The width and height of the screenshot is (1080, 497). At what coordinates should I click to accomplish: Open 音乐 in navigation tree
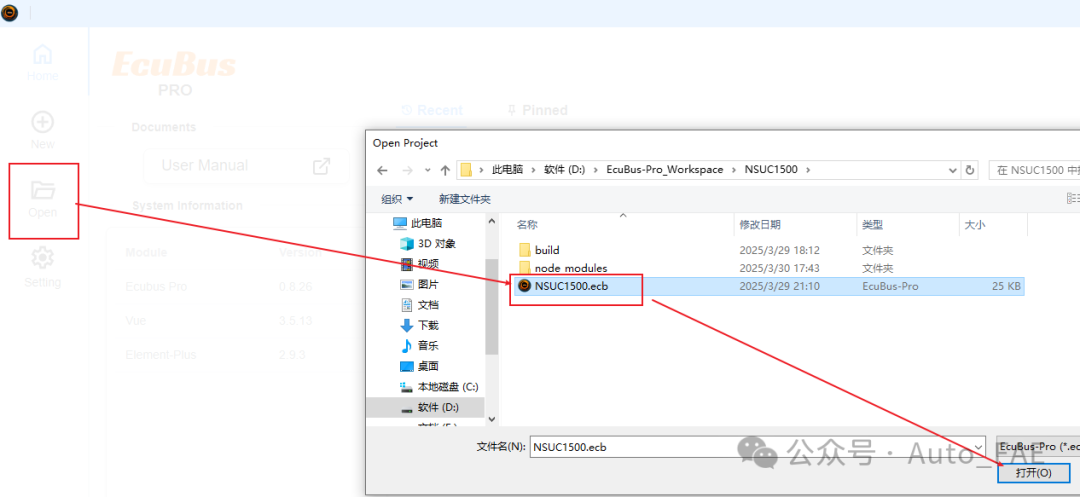pyautogui.click(x=419, y=346)
